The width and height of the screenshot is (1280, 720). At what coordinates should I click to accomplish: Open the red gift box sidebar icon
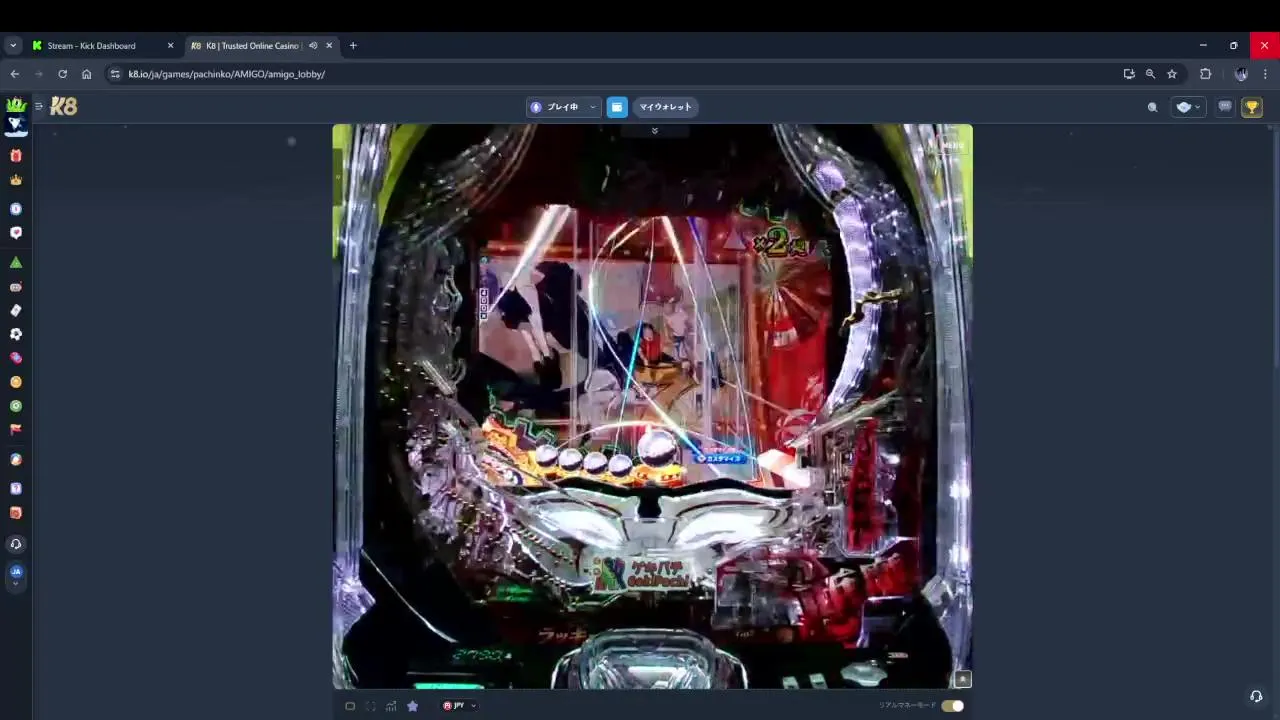[15, 156]
